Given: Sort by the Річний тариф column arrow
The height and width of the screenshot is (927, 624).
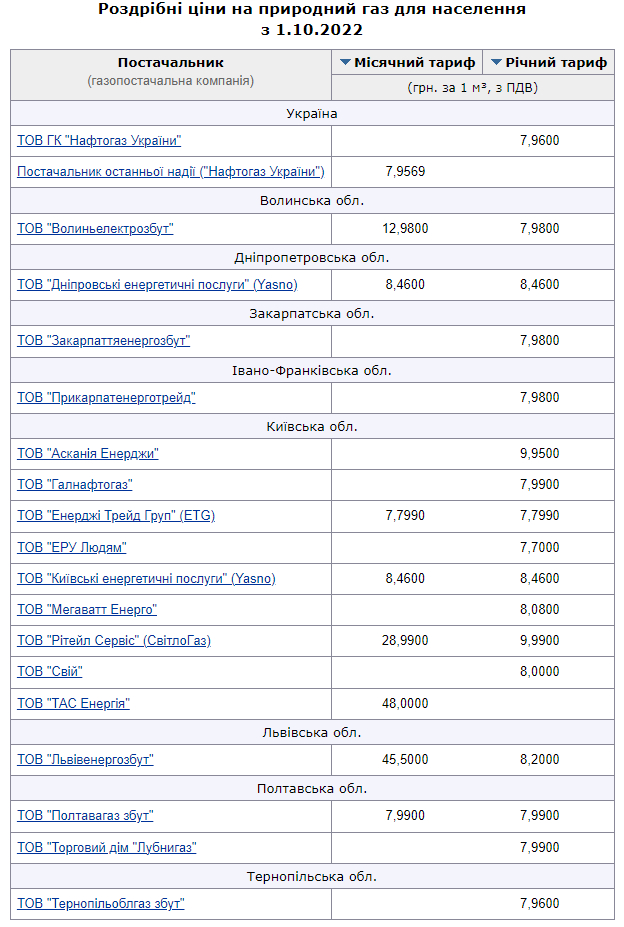Looking at the screenshot, I should pyautogui.click(x=496, y=62).
